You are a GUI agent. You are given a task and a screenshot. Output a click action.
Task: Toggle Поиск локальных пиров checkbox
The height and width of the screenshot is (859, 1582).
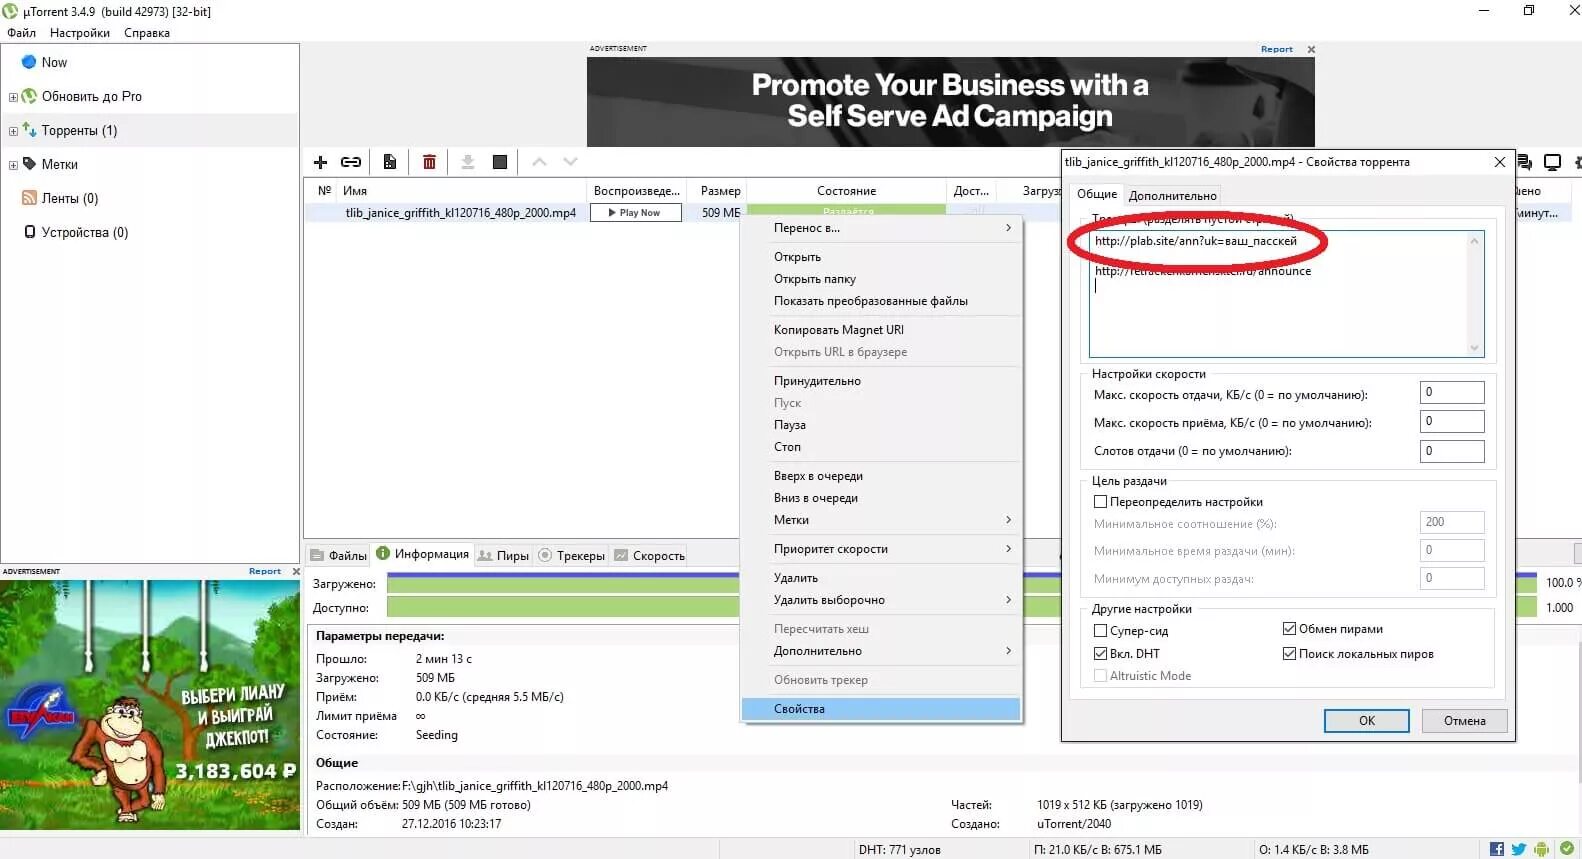(1289, 654)
